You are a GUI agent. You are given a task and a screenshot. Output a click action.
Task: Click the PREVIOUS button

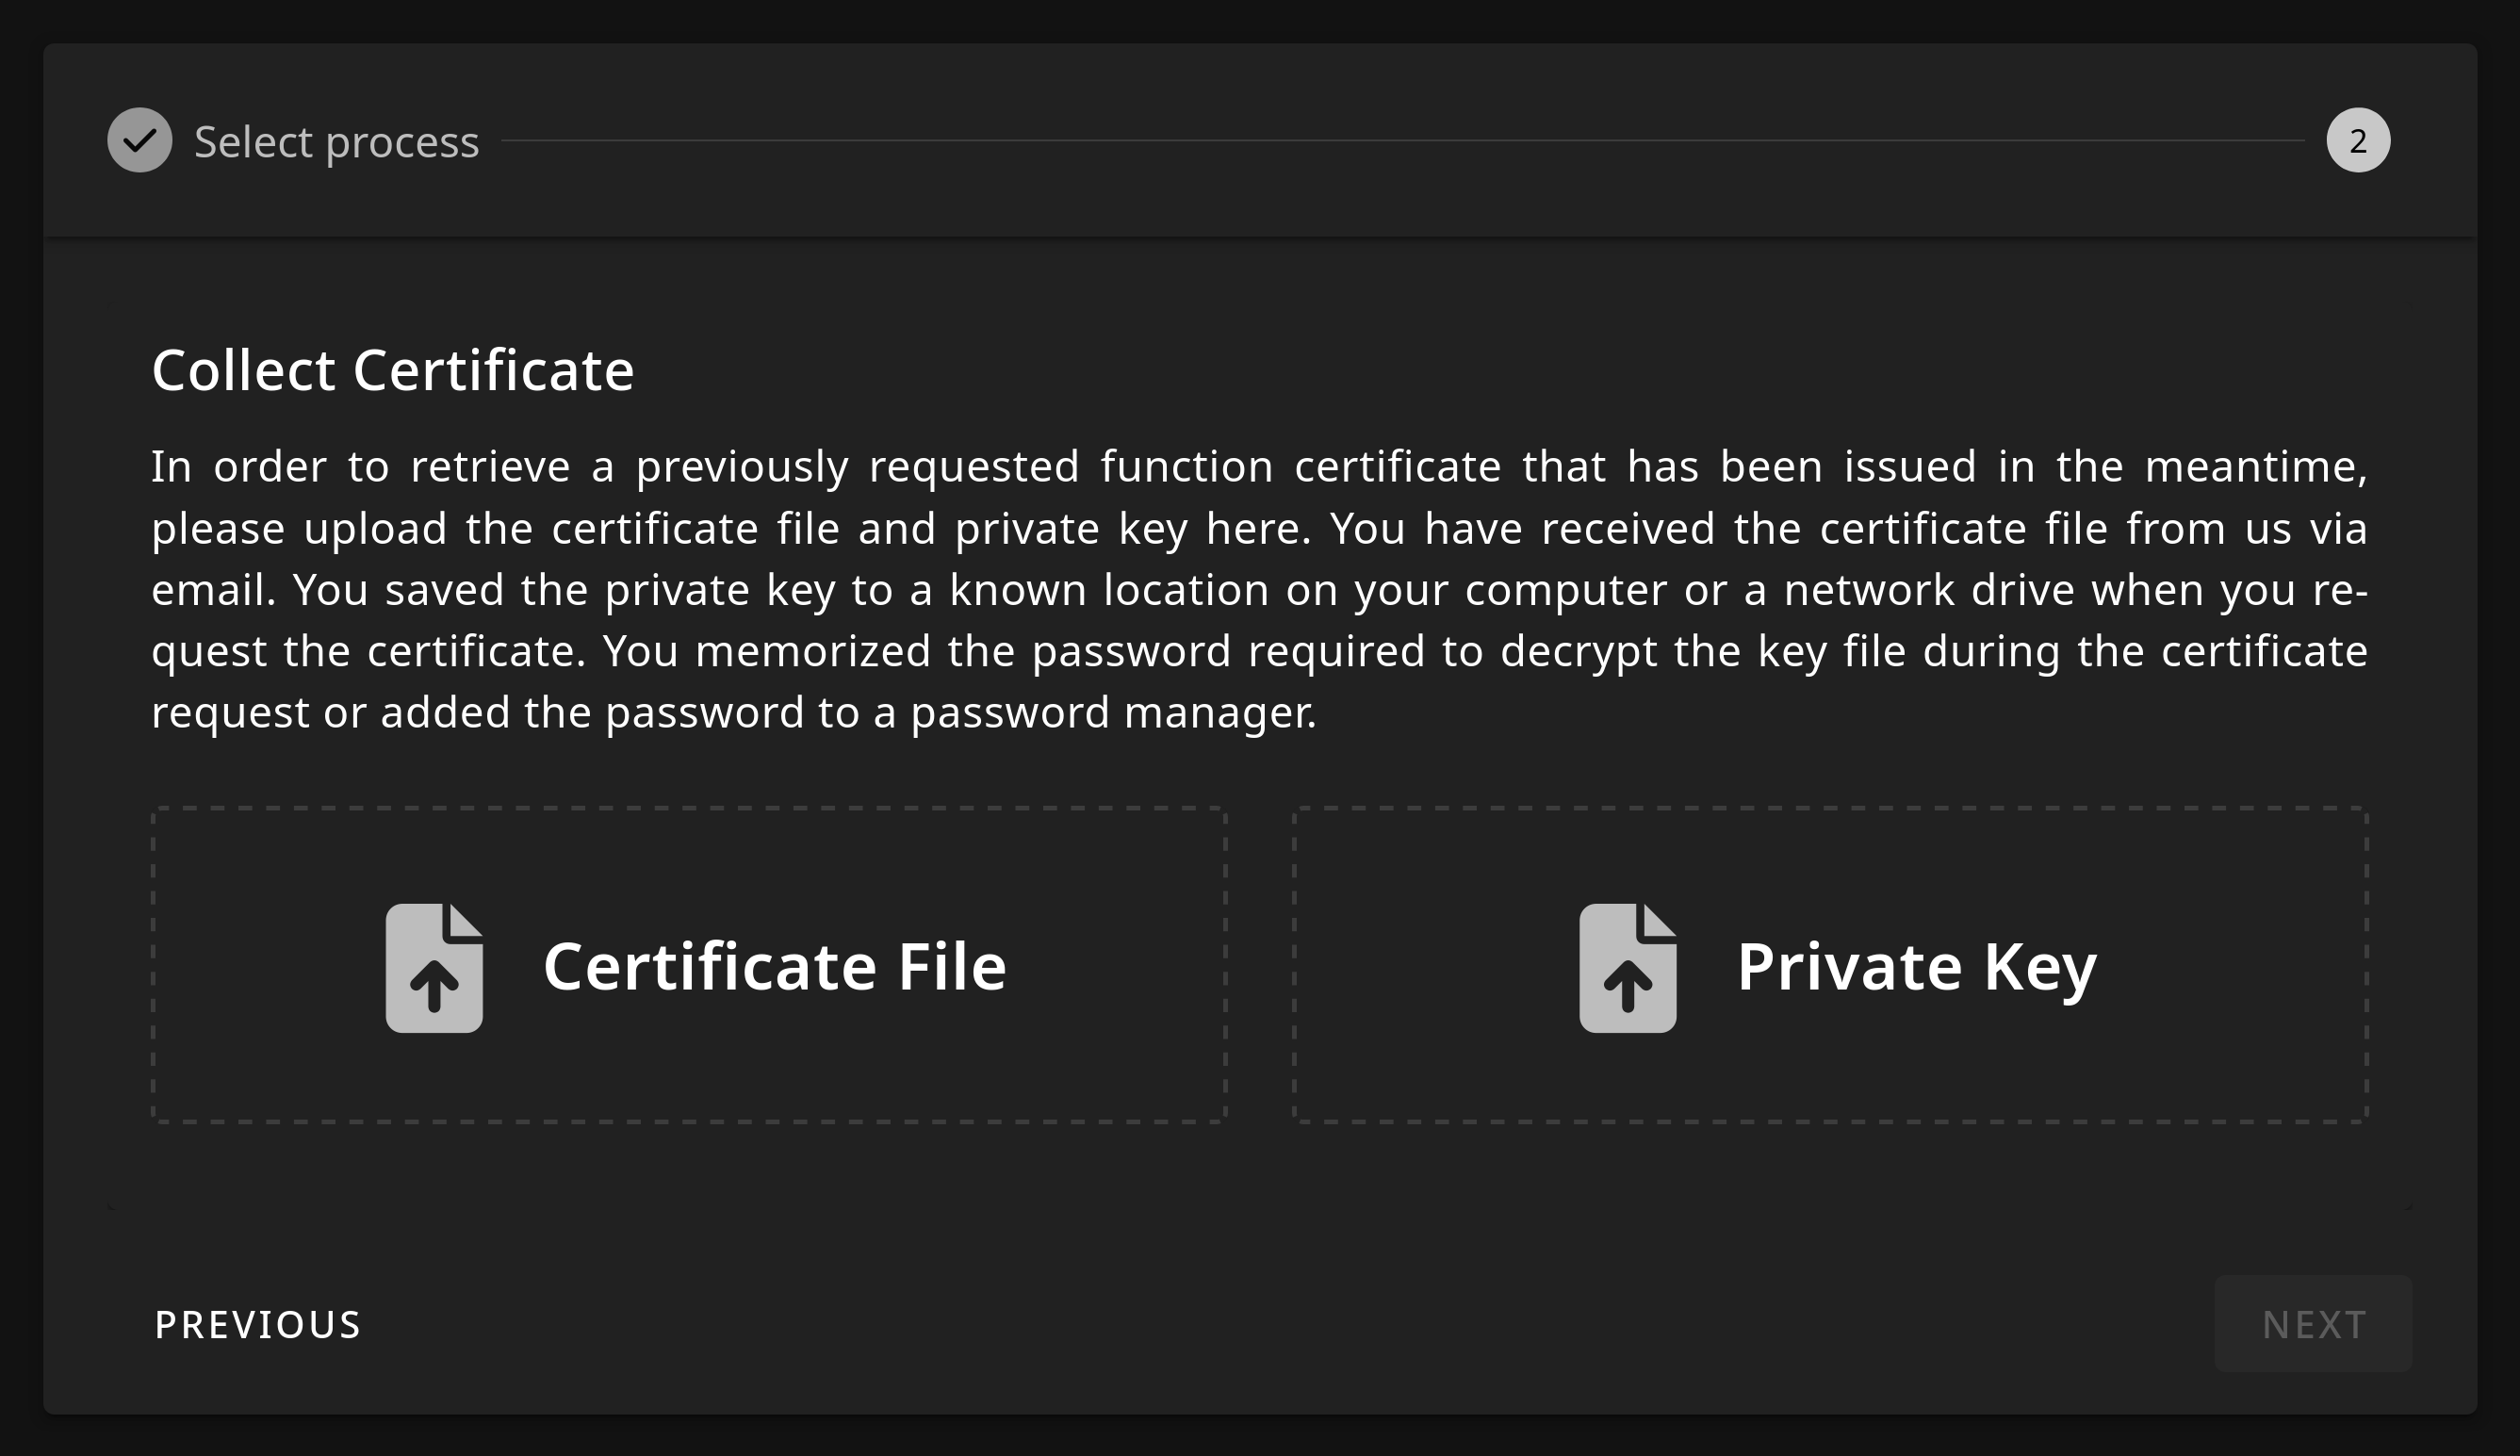tap(258, 1324)
